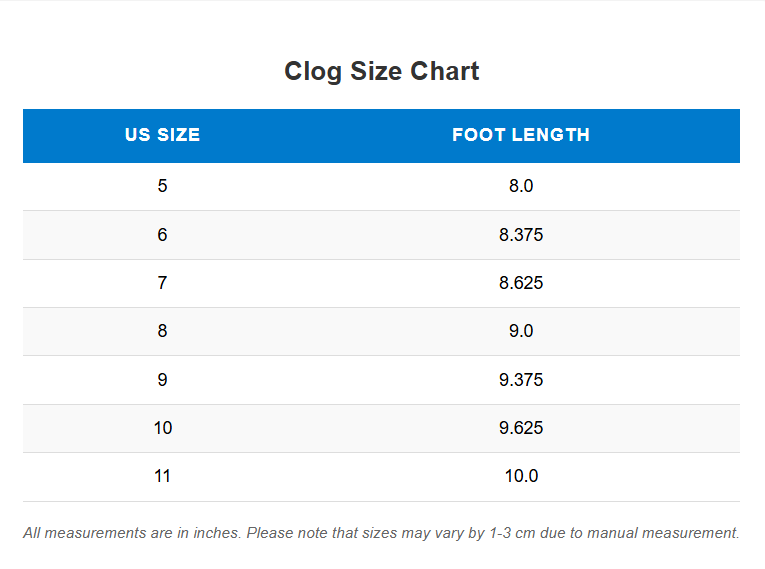
Task: Click the "US SIZE" column header
Action: coord(162,135)
